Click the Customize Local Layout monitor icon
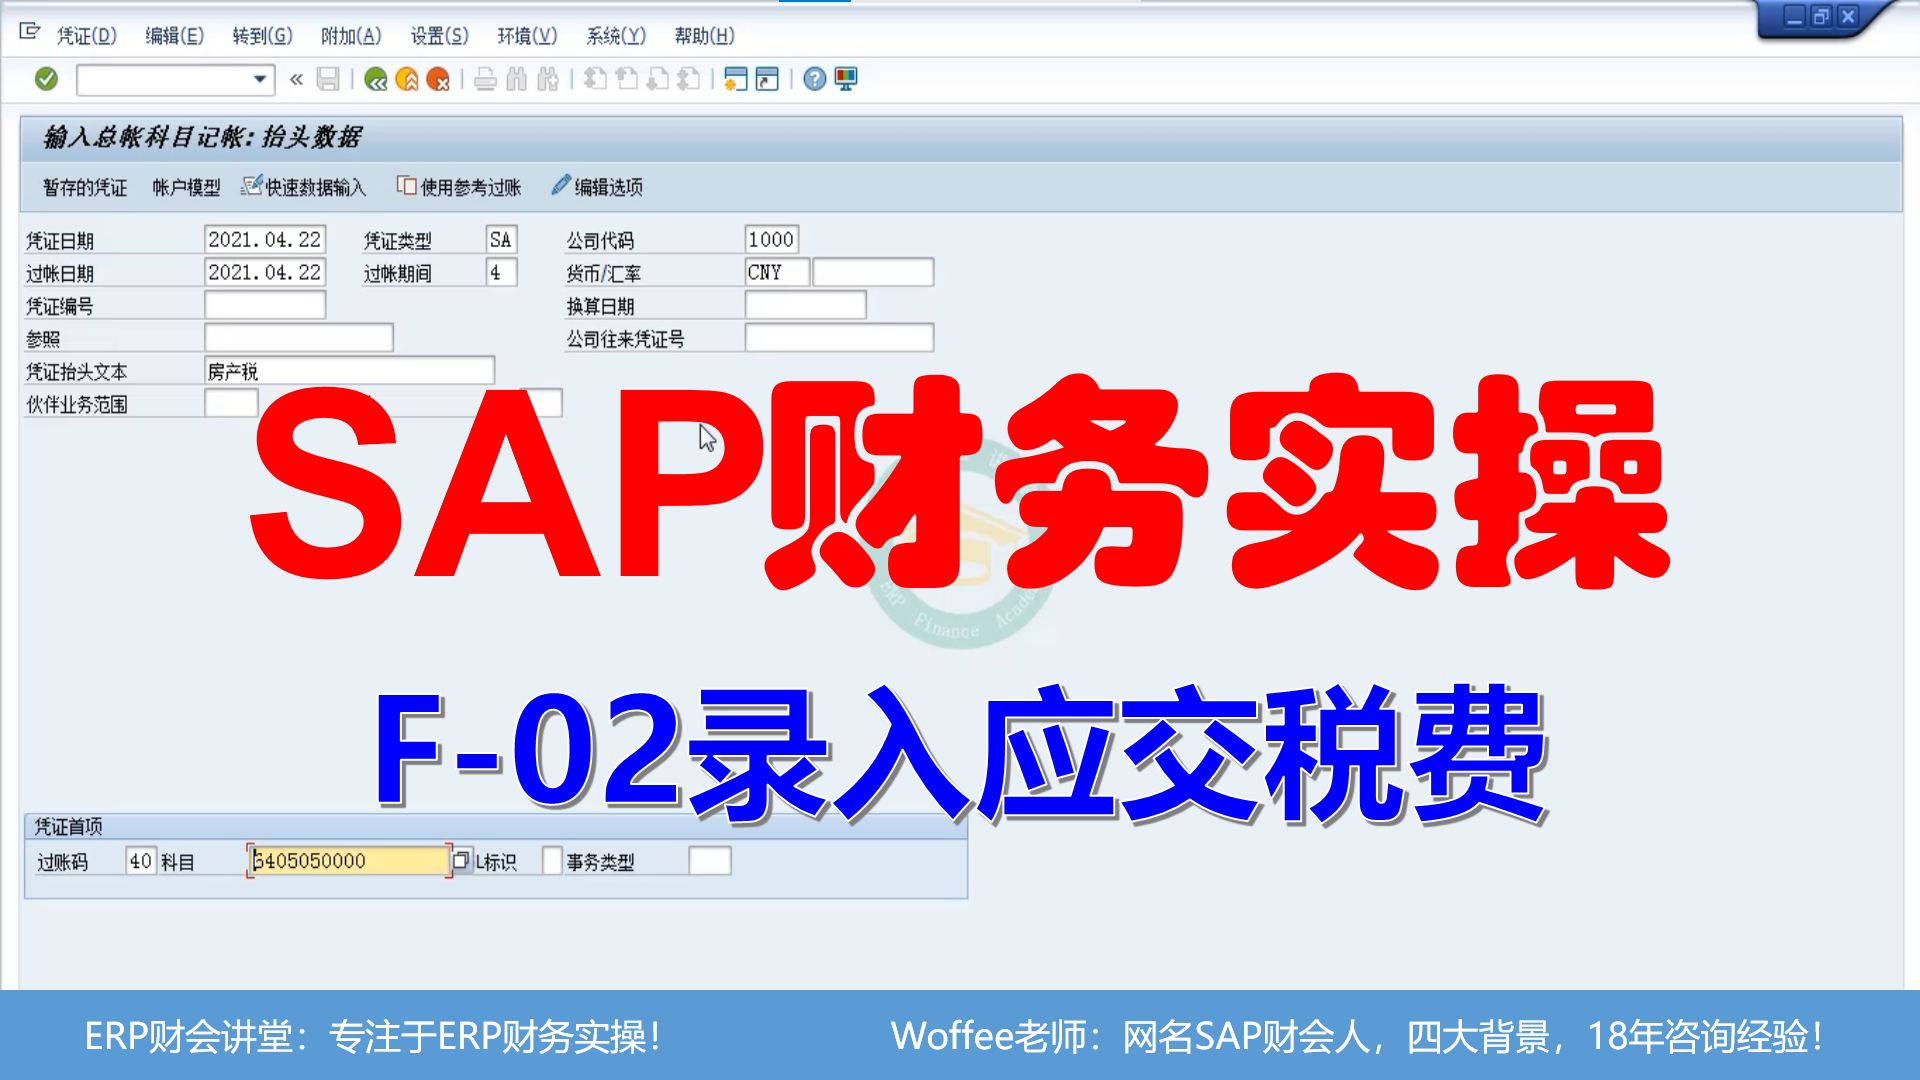This screenshot has height=1080, width=1920. click(846, 79)
